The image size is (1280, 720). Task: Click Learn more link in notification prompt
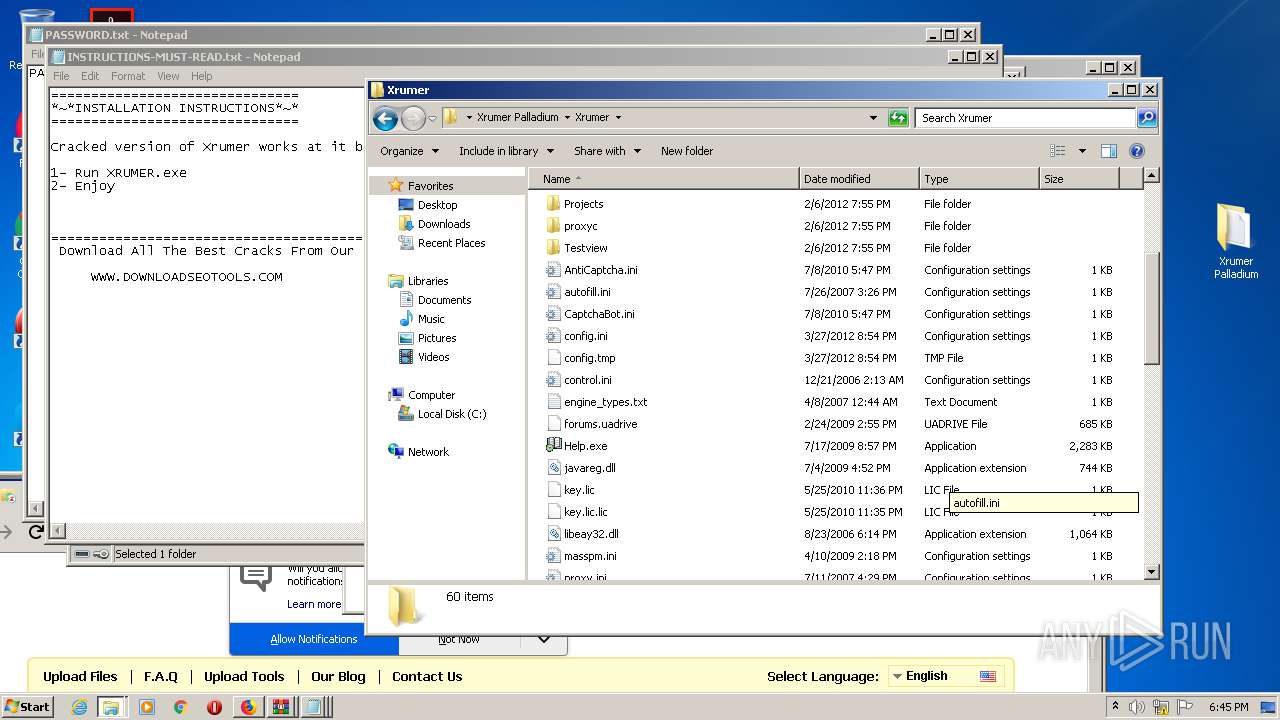coord(314,604)
